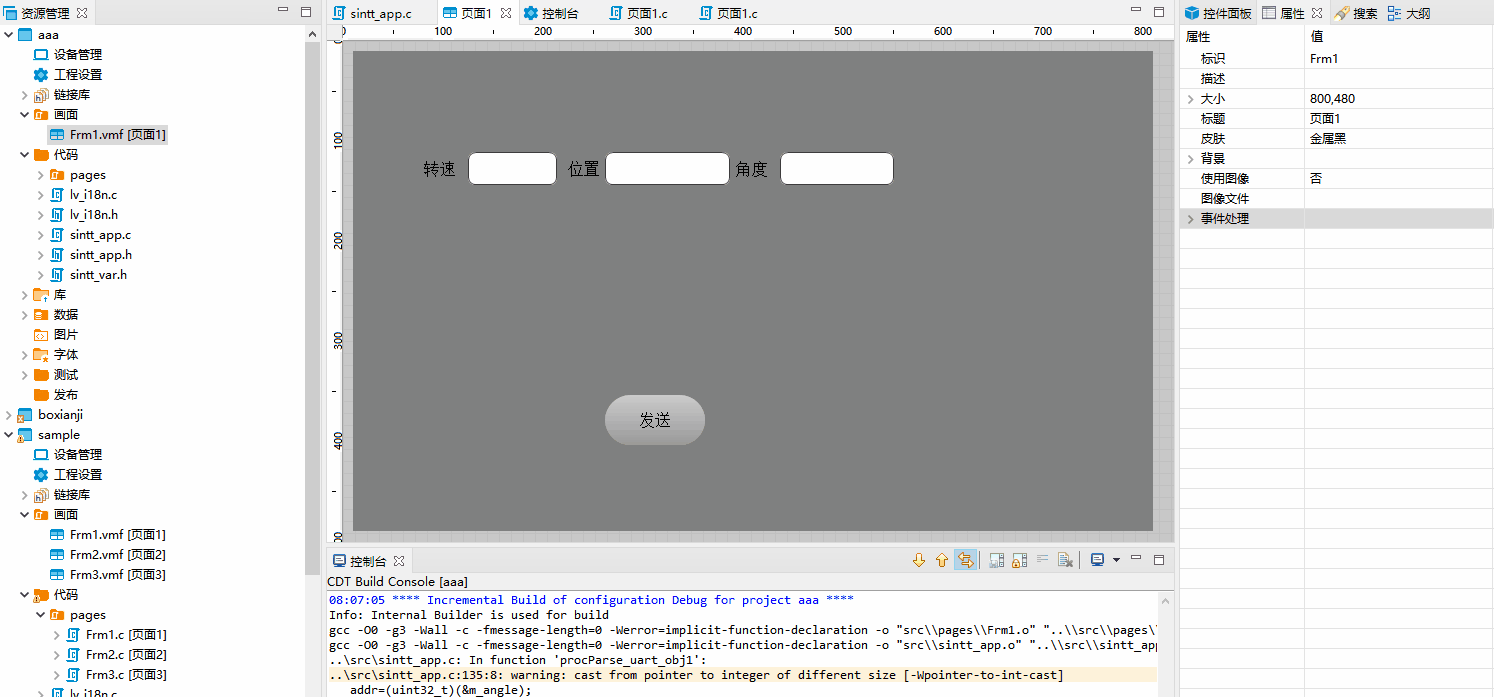Screen dimensions: 1494x697
Task: Toggle scroll lock in the console
Action: (1019, 559)
